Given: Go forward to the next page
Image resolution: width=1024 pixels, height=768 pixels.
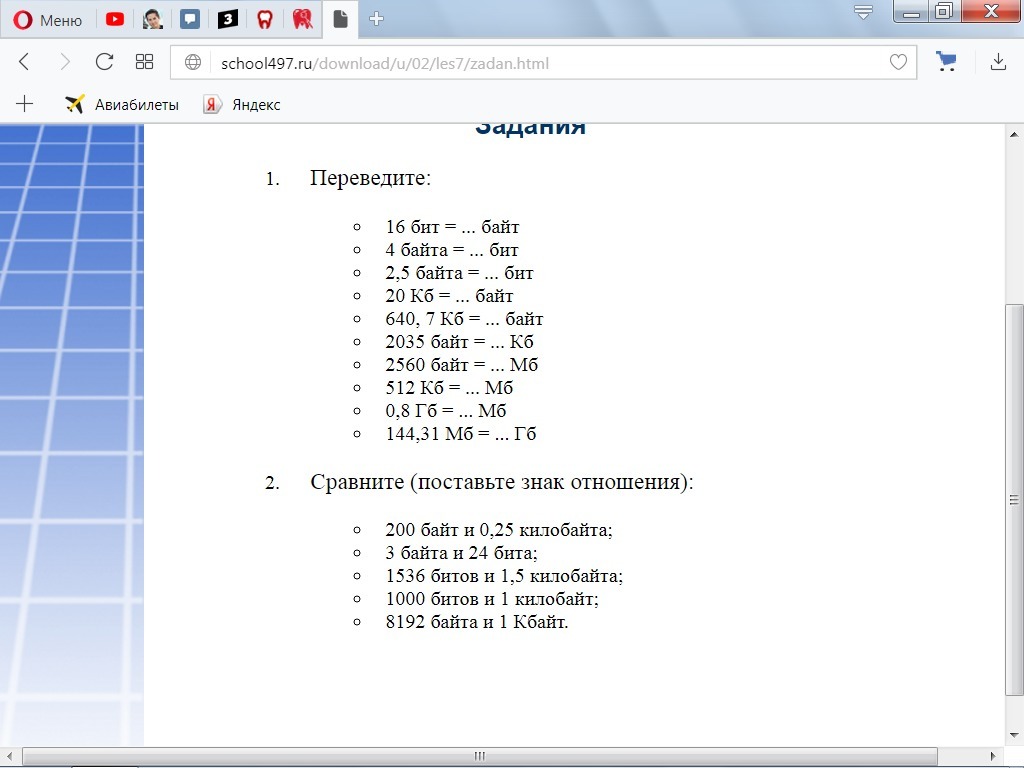Looking at the screenshot, I should (x=65, y=62).
